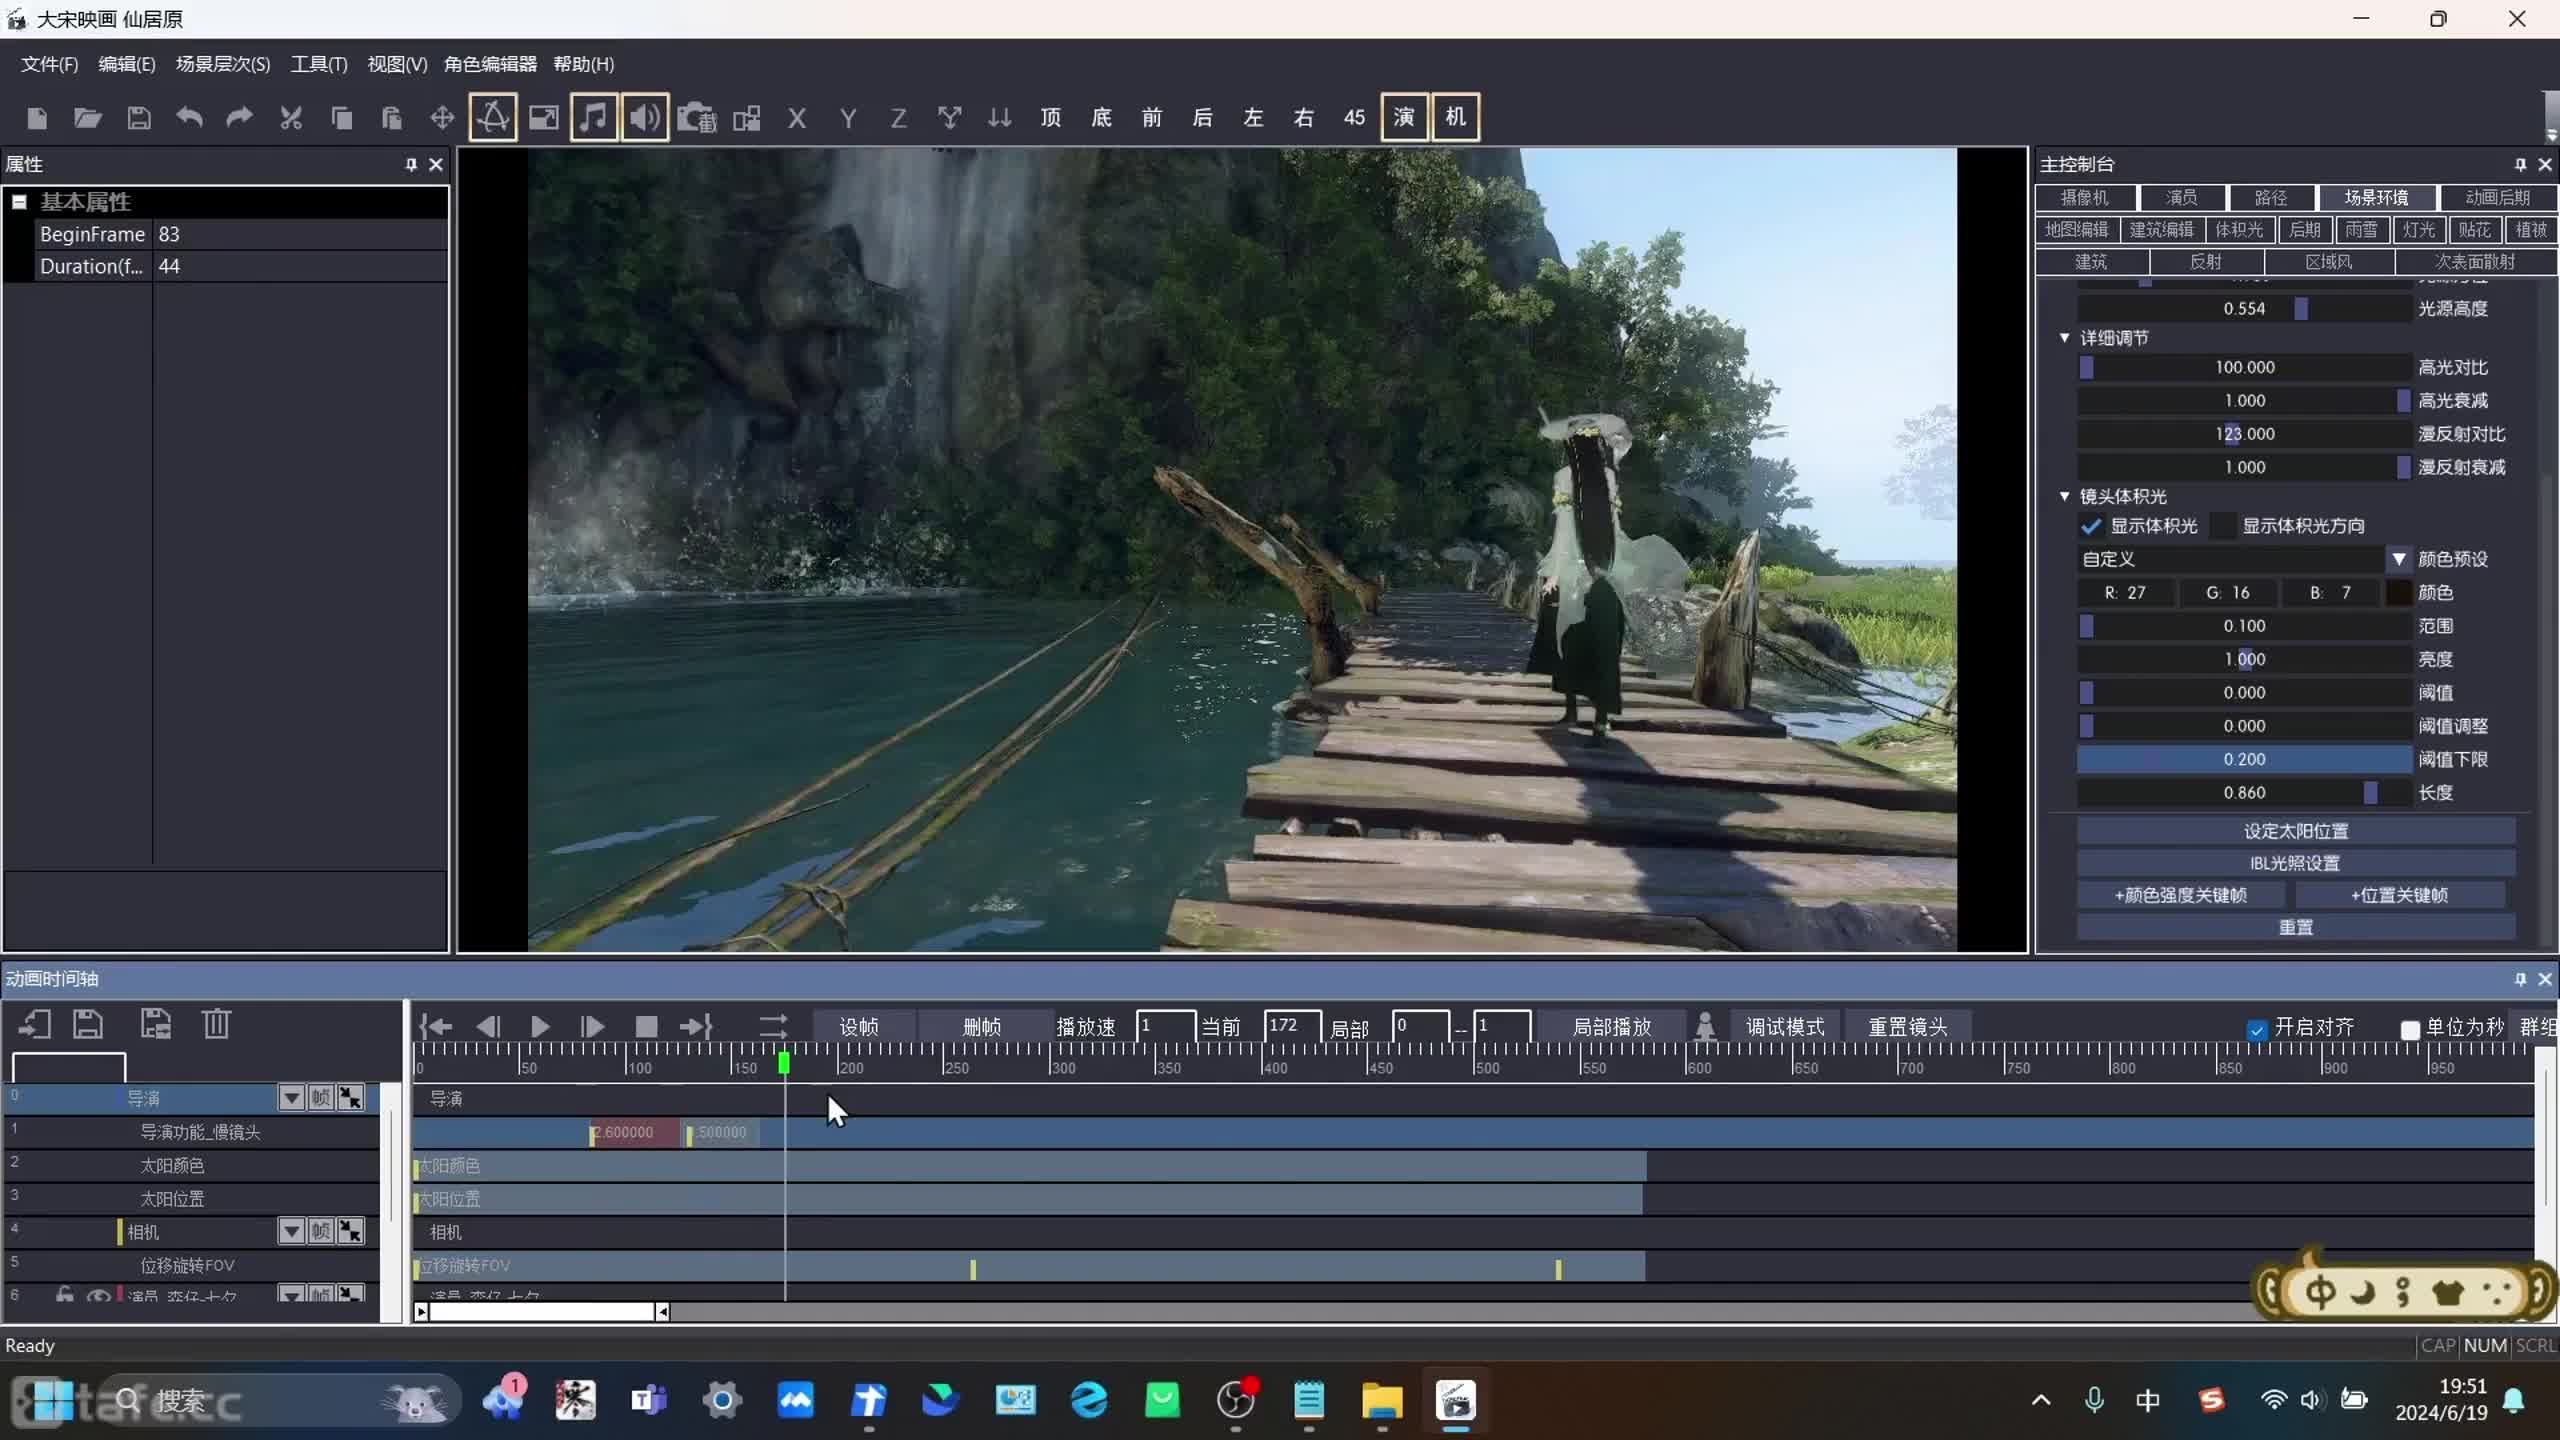The height and width of the screenshot is (1440, 2560).
Task: Toggle the speaker sound toolbar button
Action: [x=645, y=118]
